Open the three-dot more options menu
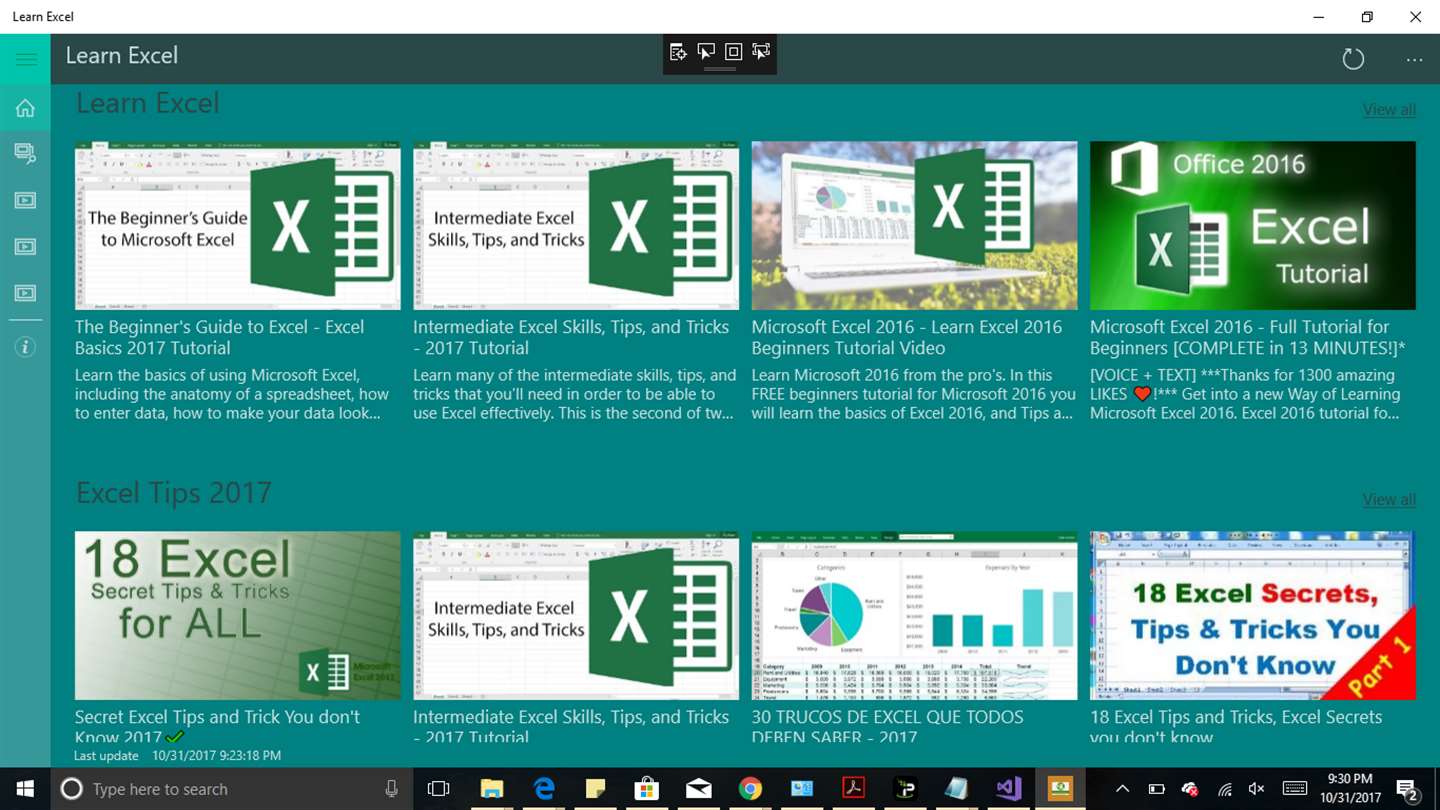 [x=1414, y=59]
